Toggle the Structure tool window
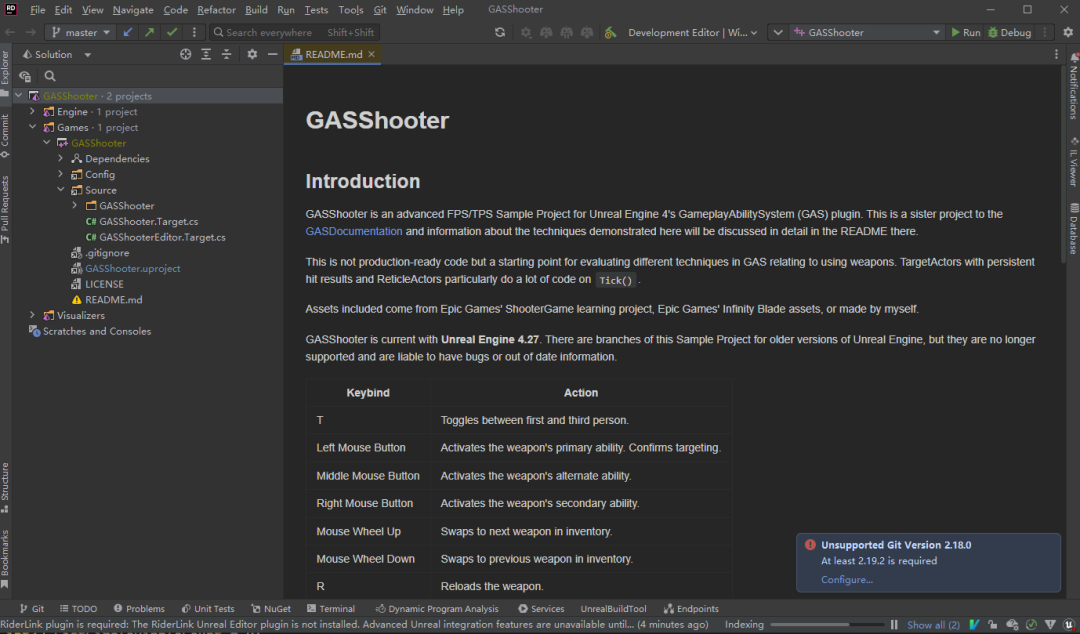This screenshot has height=634, width=1080. [6, 488]
